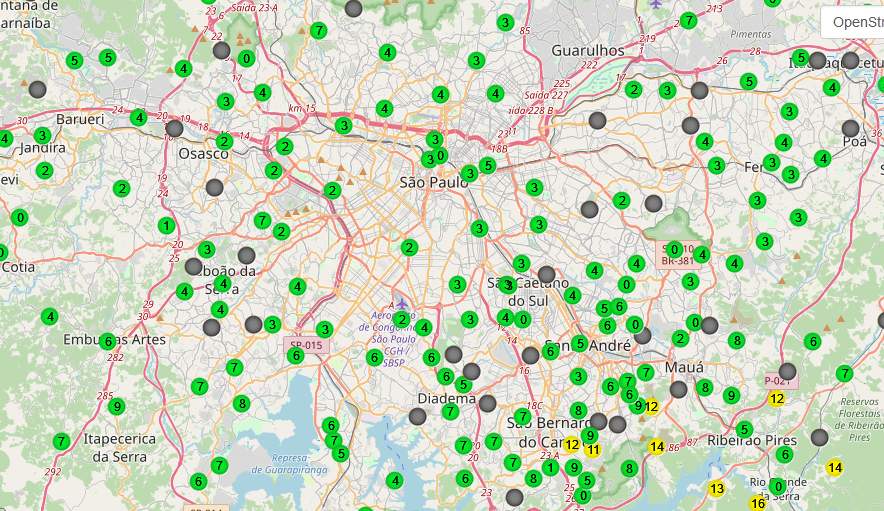The width and height of the screenshot is (884, 511).
Task: Click green 0 marker right of gray Osasco-north marker
Action: click(x=246, y=58)
